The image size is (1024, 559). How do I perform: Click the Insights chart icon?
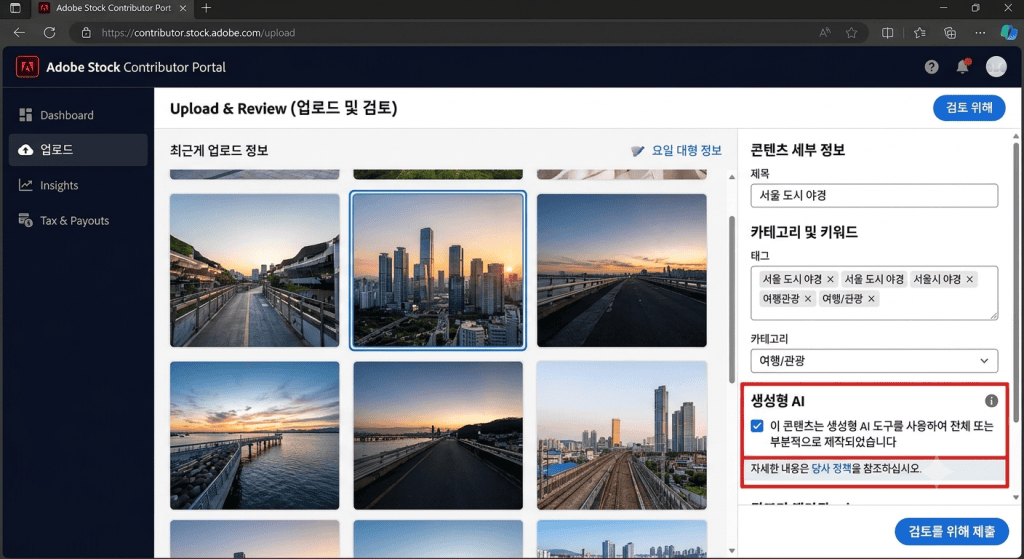coord(25,185)
